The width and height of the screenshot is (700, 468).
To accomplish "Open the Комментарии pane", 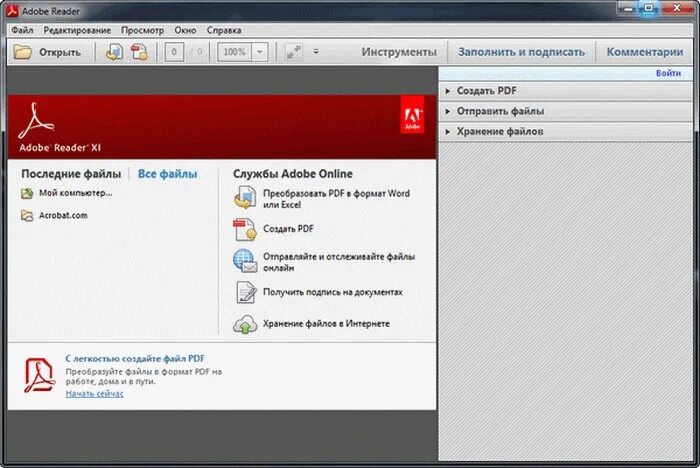I will [645, 52].
